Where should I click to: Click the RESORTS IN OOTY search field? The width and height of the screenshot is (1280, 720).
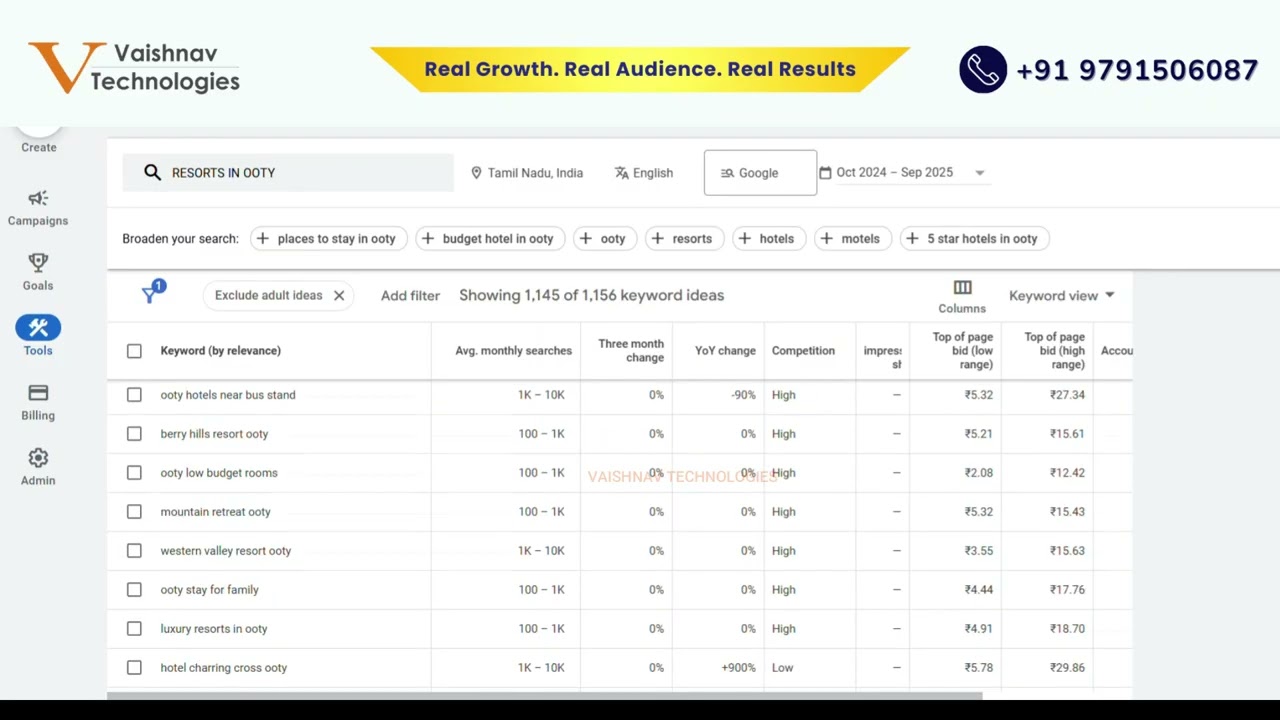coord(288,173)
